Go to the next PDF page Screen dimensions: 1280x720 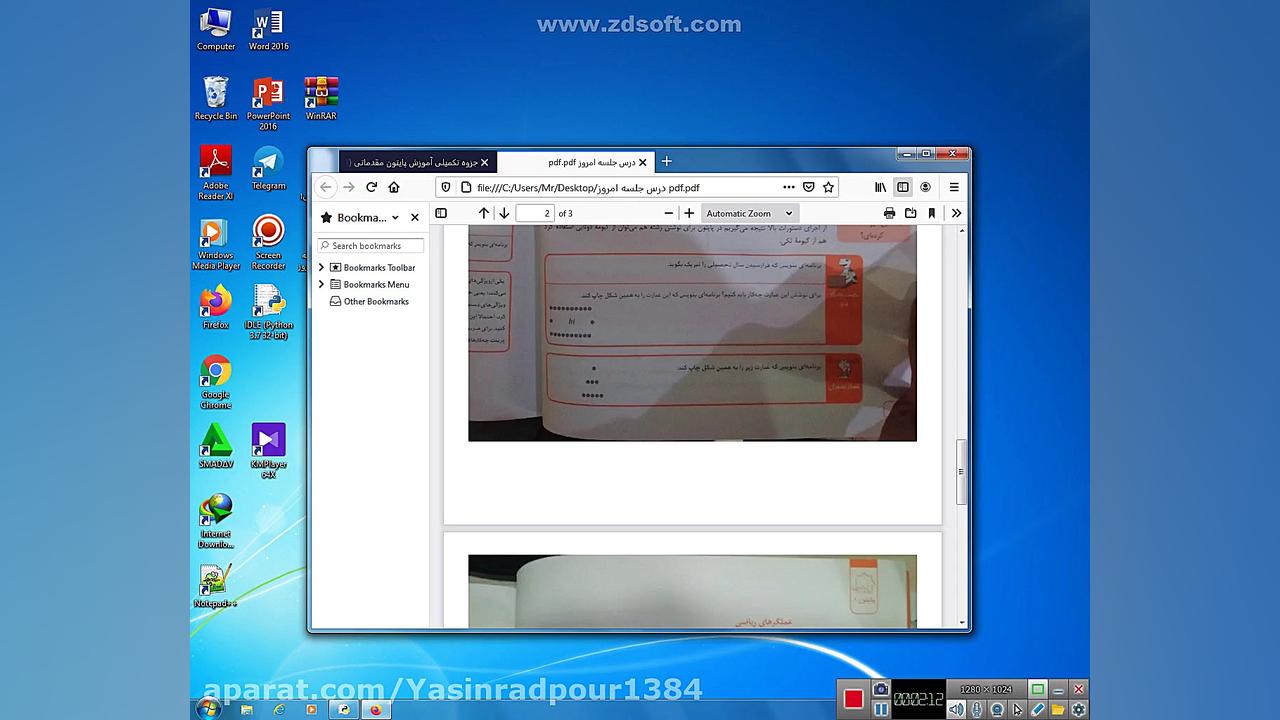(x=504, y=213)
